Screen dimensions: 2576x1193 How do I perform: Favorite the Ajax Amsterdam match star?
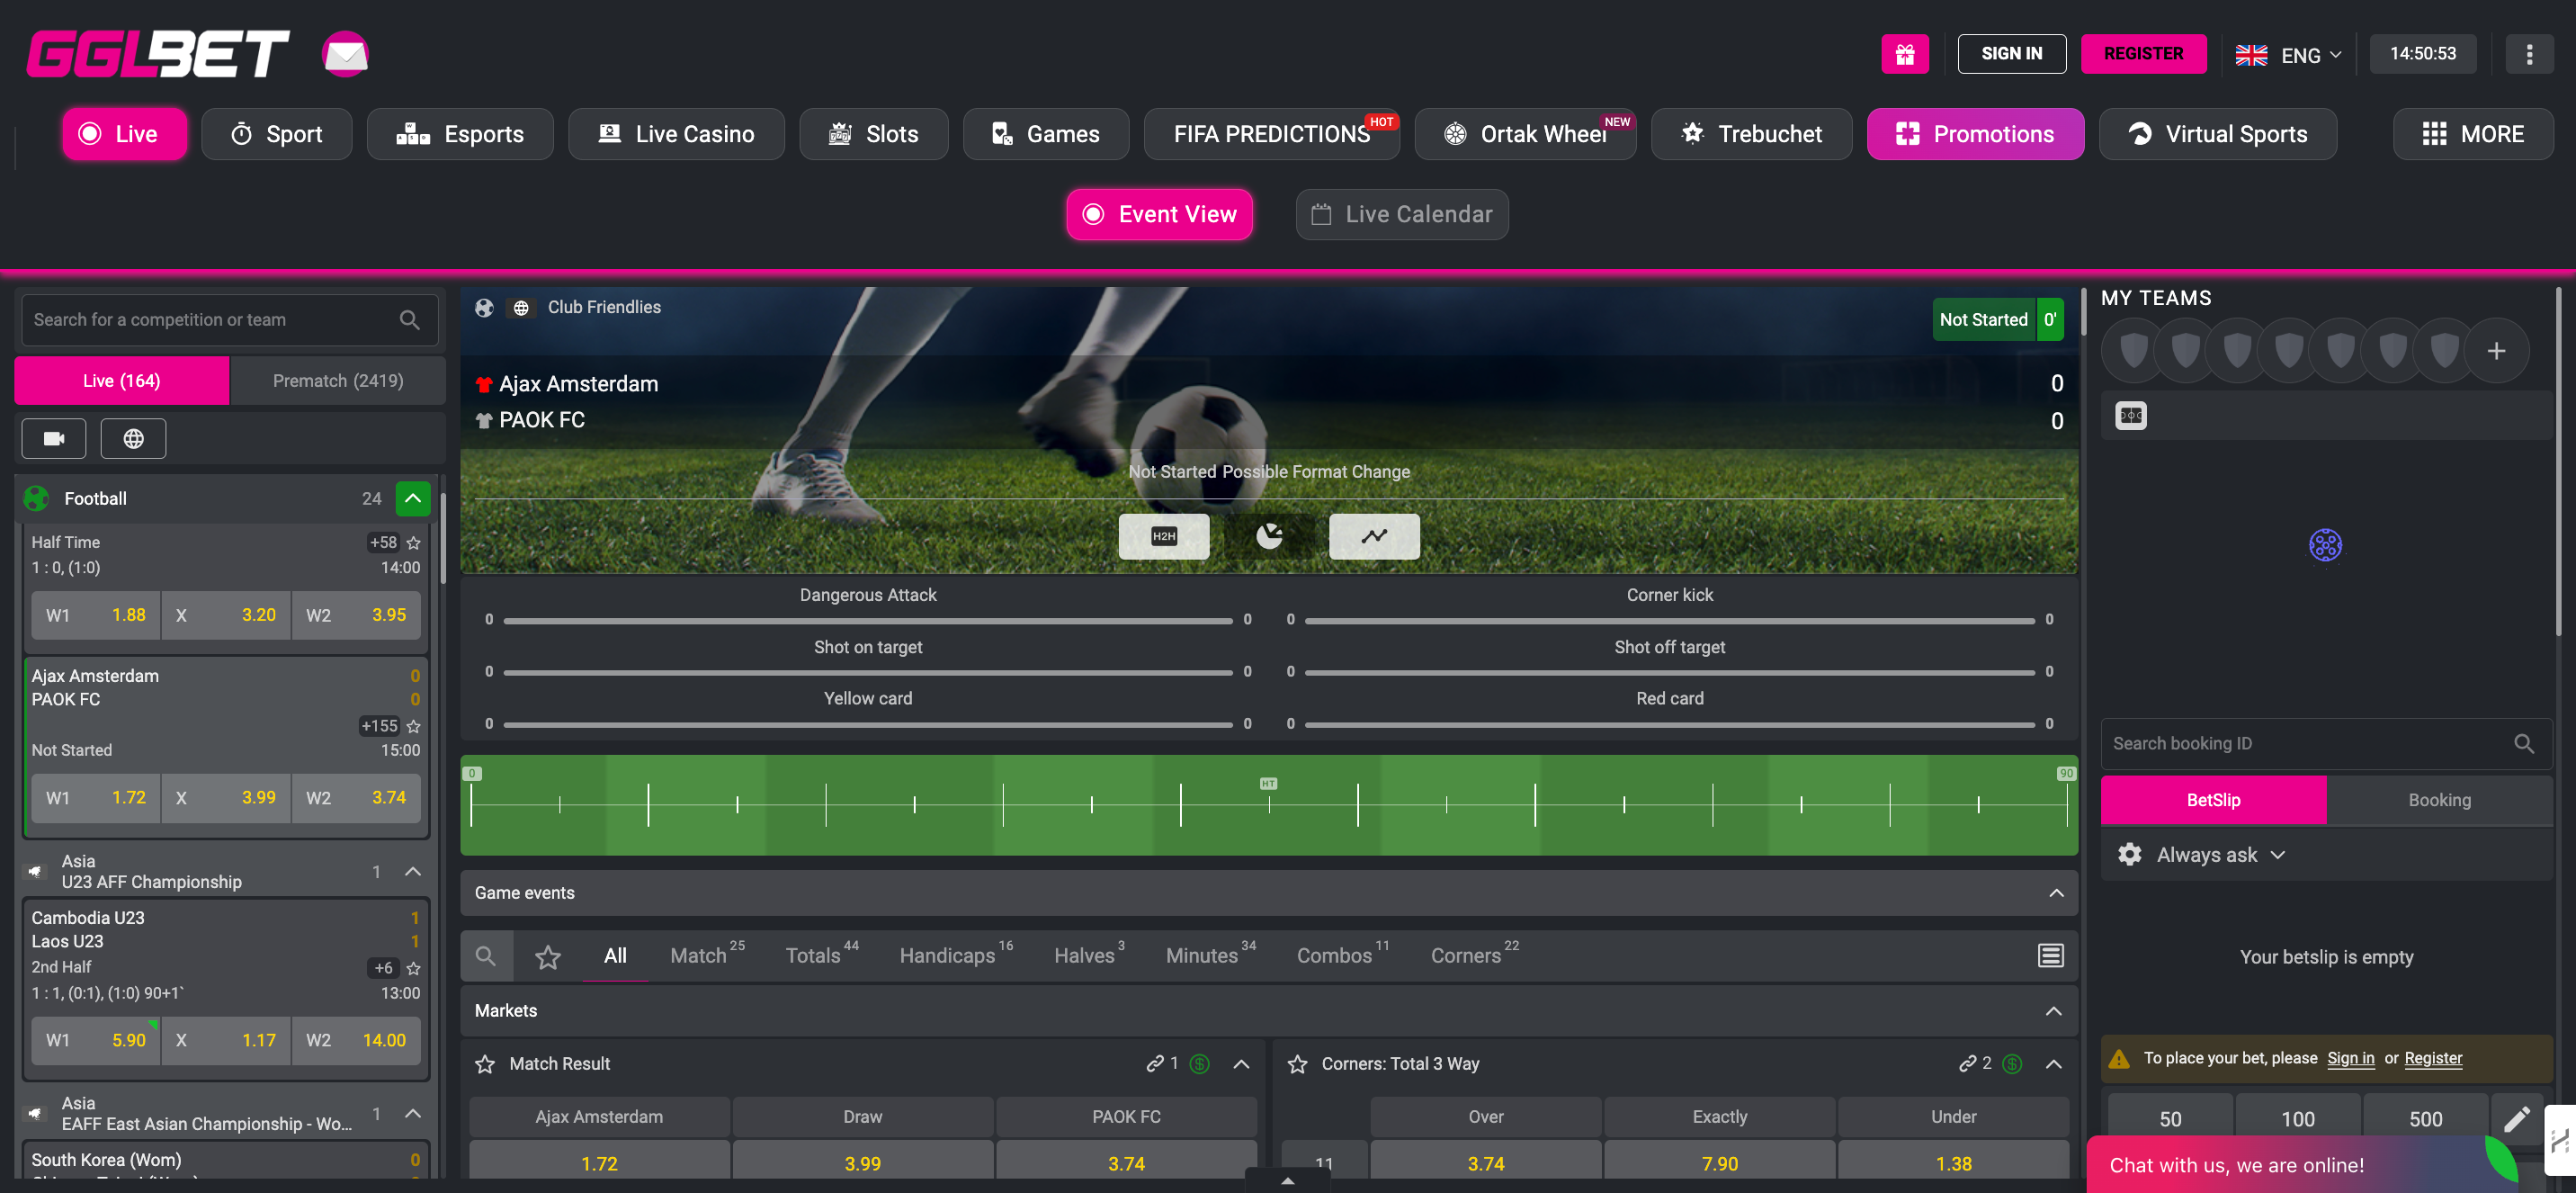click(414, 726)
